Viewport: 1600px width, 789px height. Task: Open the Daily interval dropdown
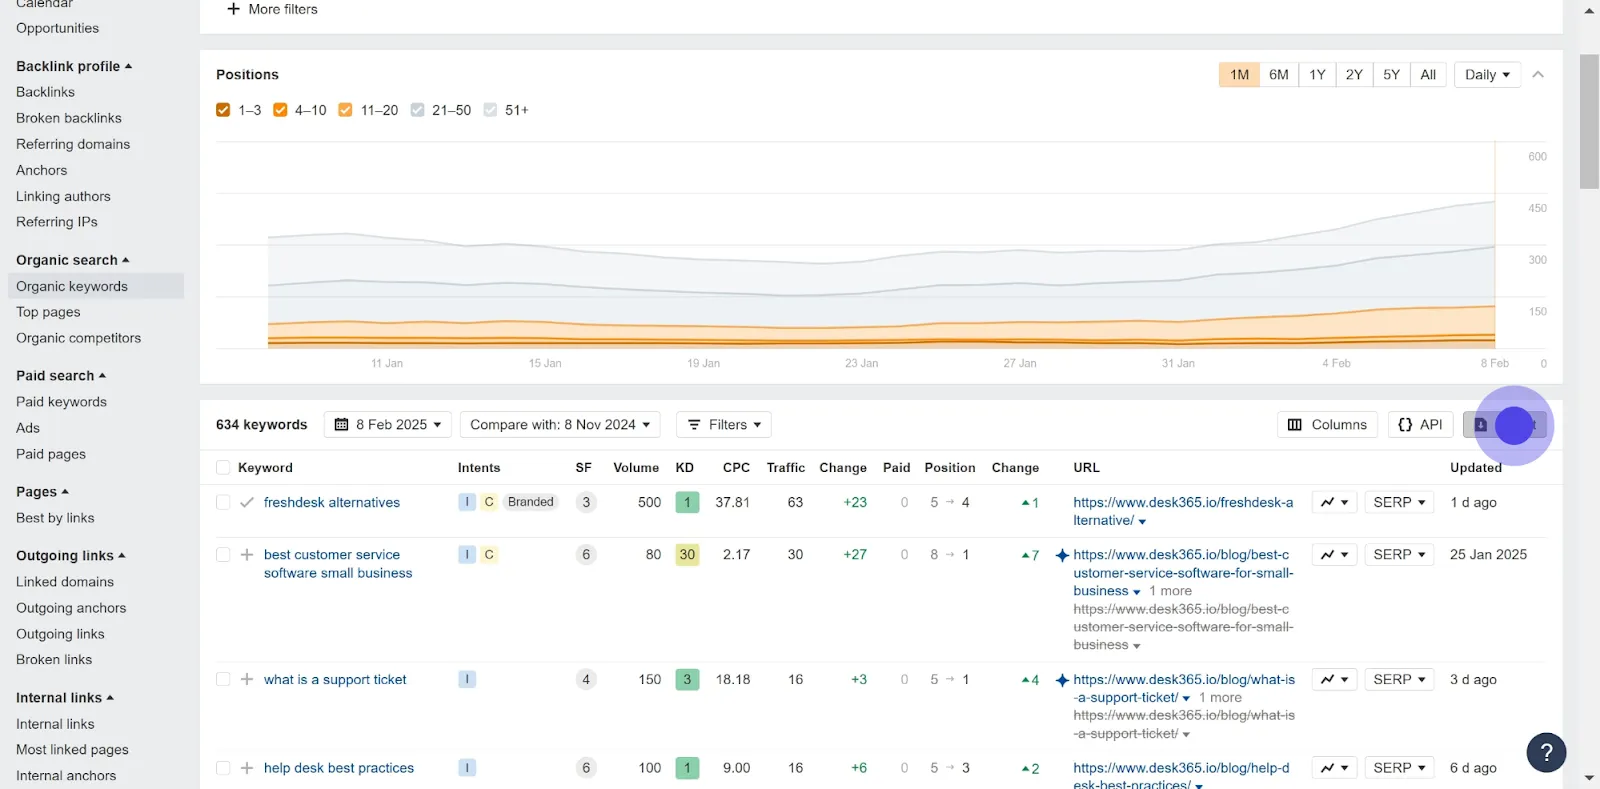(x=1487, y=75)
